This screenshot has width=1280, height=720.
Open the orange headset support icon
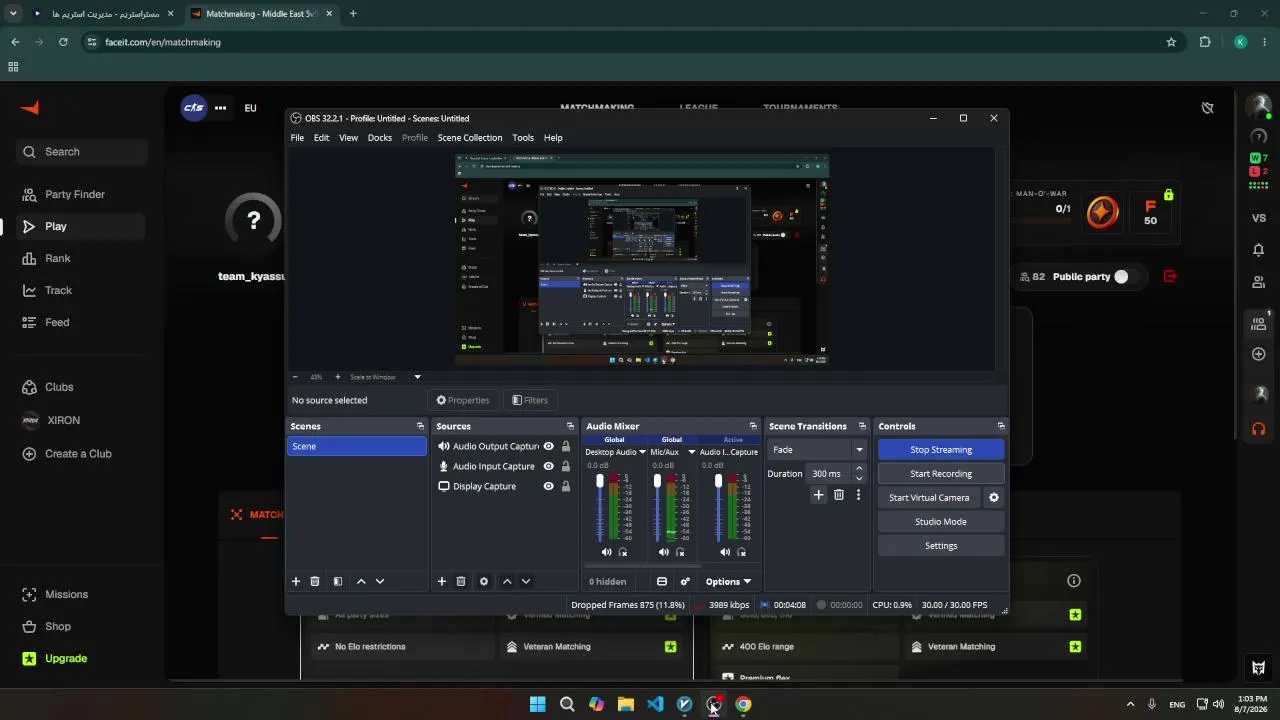click(x=1259, y=429)
